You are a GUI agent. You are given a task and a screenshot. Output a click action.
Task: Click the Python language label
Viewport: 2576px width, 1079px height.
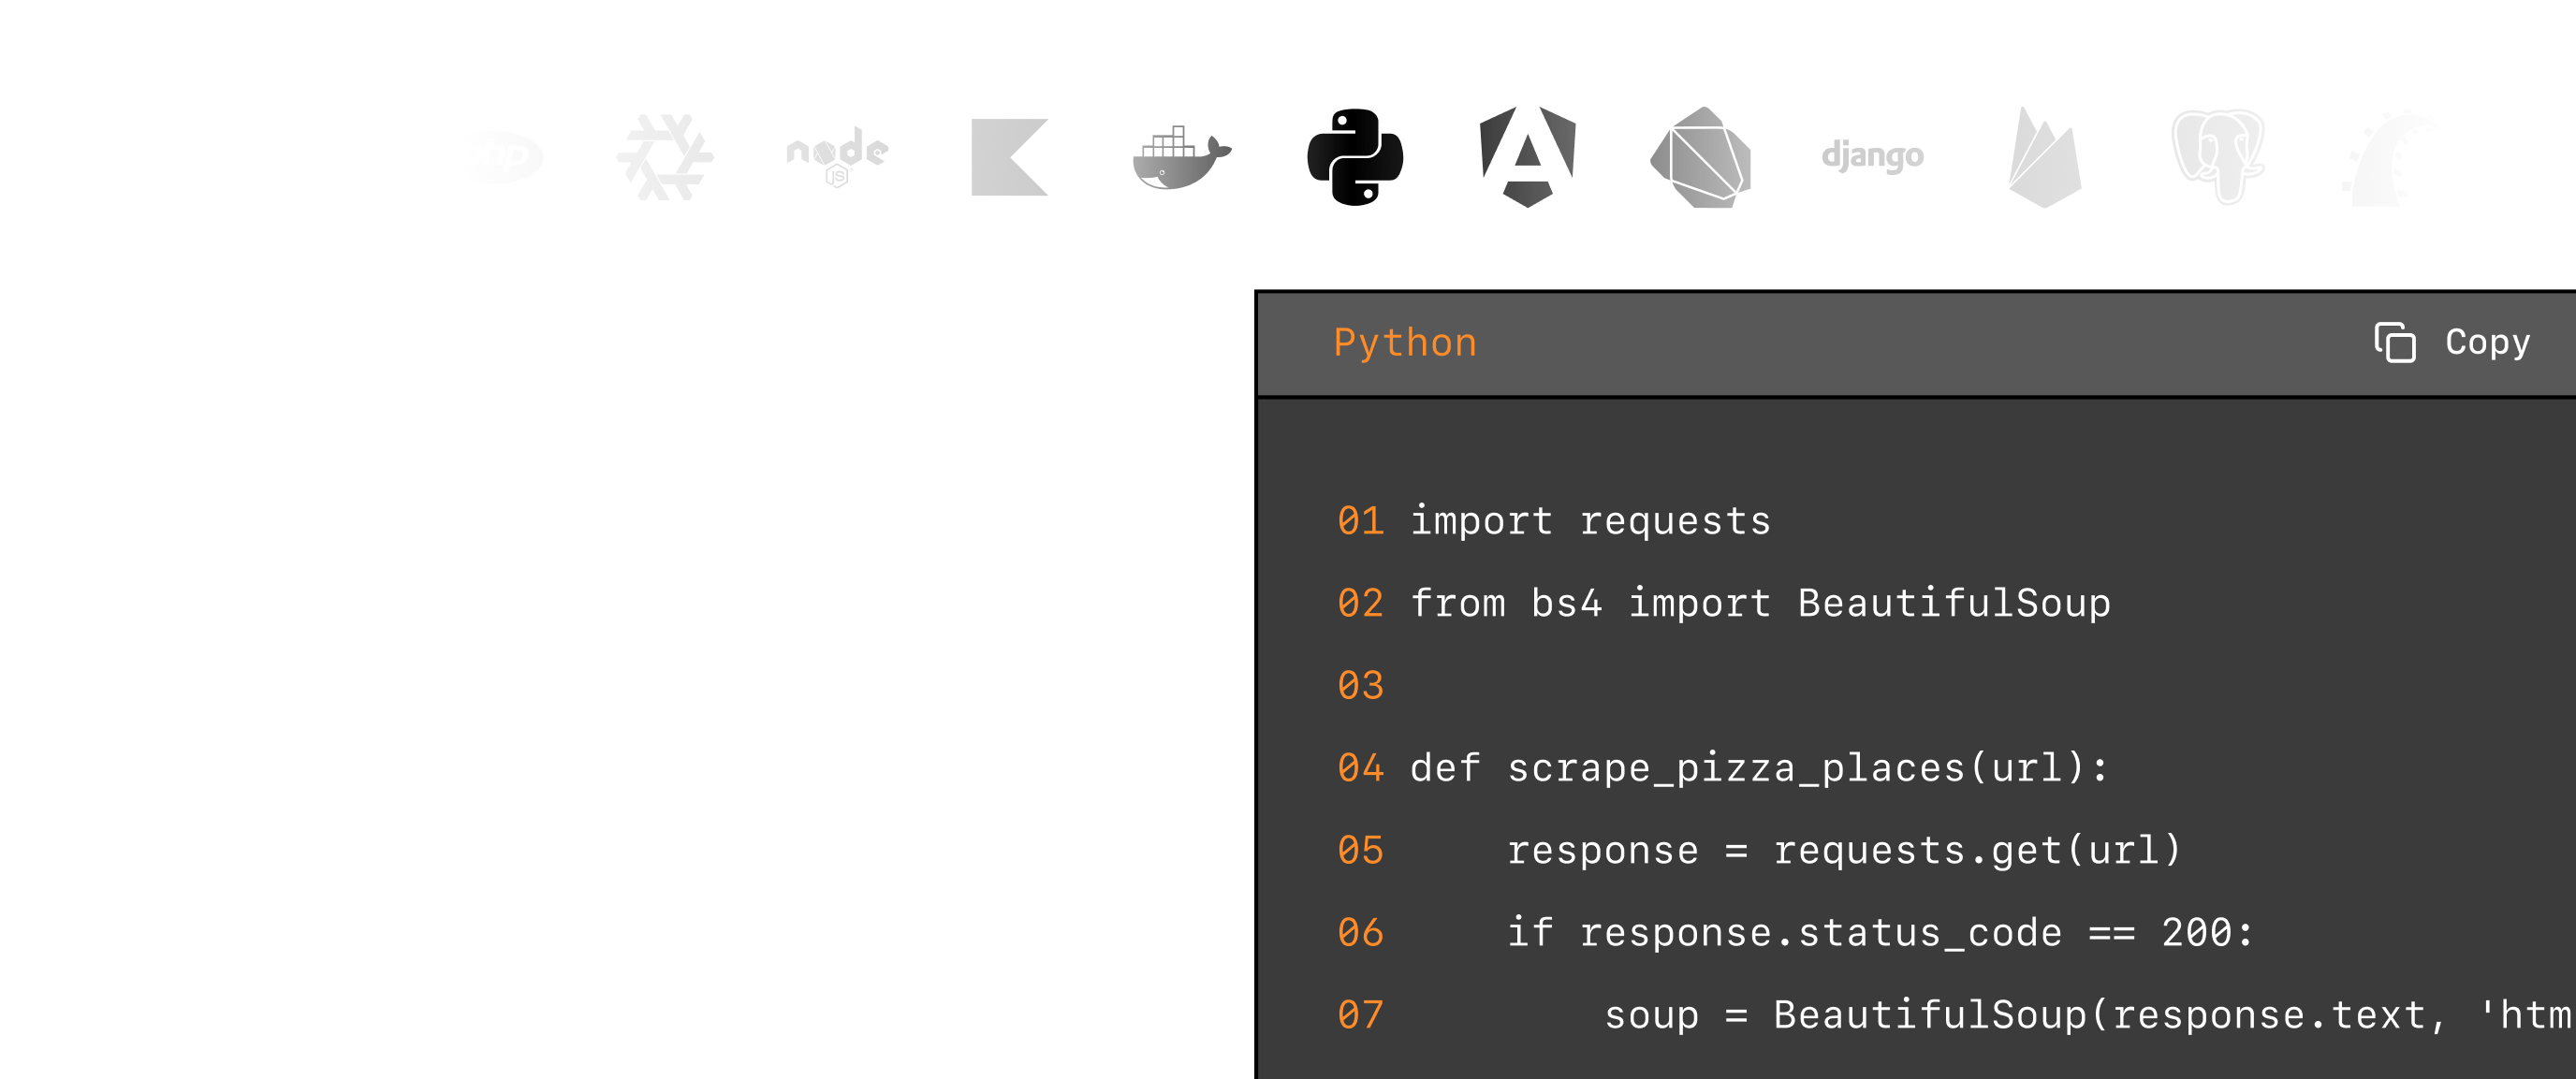pos(1404,341)
